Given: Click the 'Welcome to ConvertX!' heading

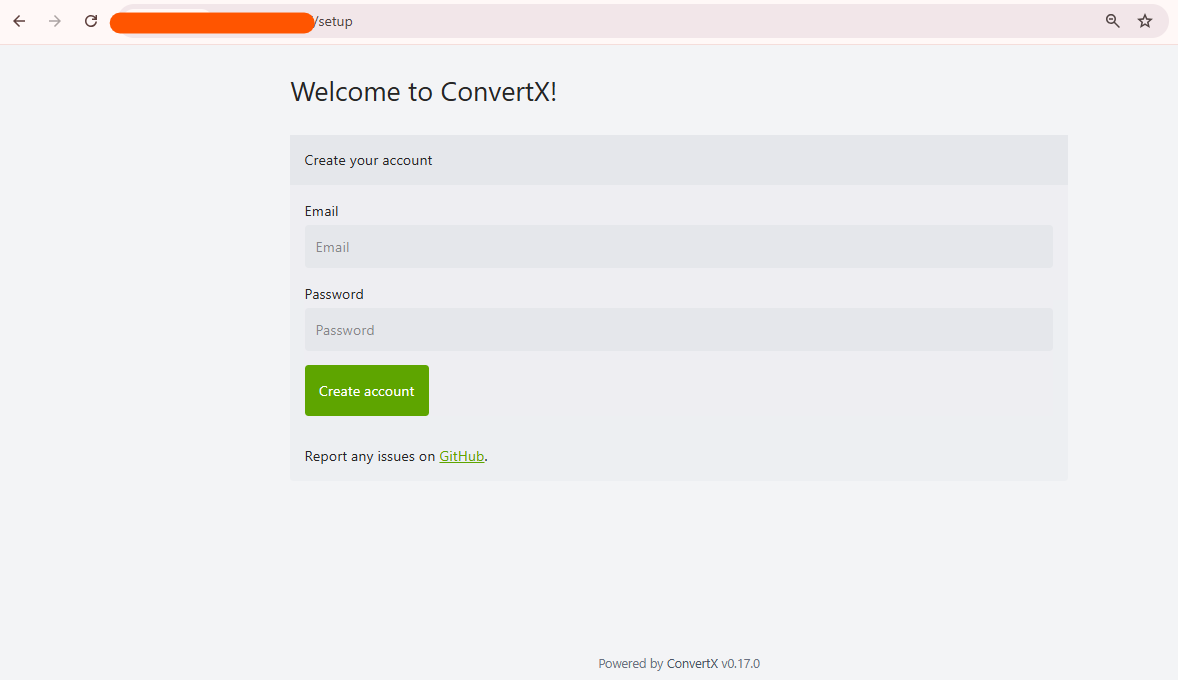Looking at the screenshot, I should (x=423, y=92).
